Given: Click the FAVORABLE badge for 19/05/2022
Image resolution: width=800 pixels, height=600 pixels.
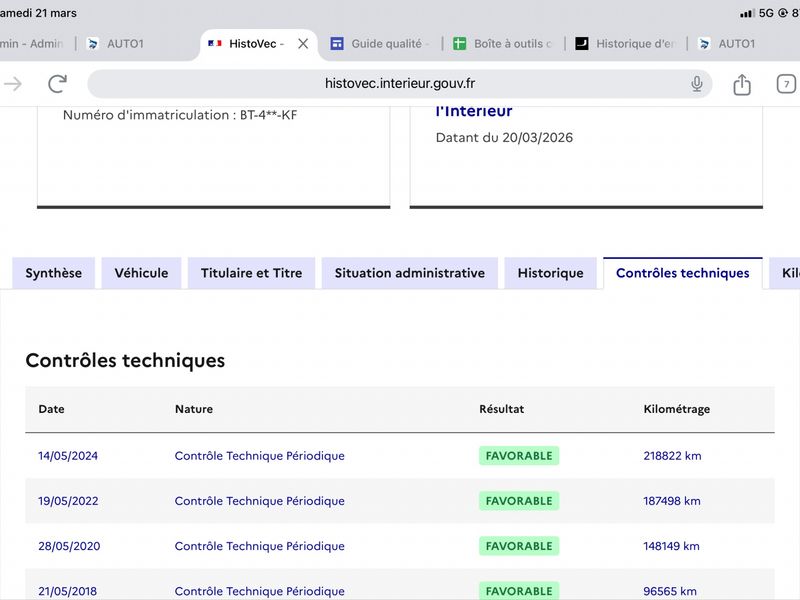Looking at the screenshot, I should [519, 501].
